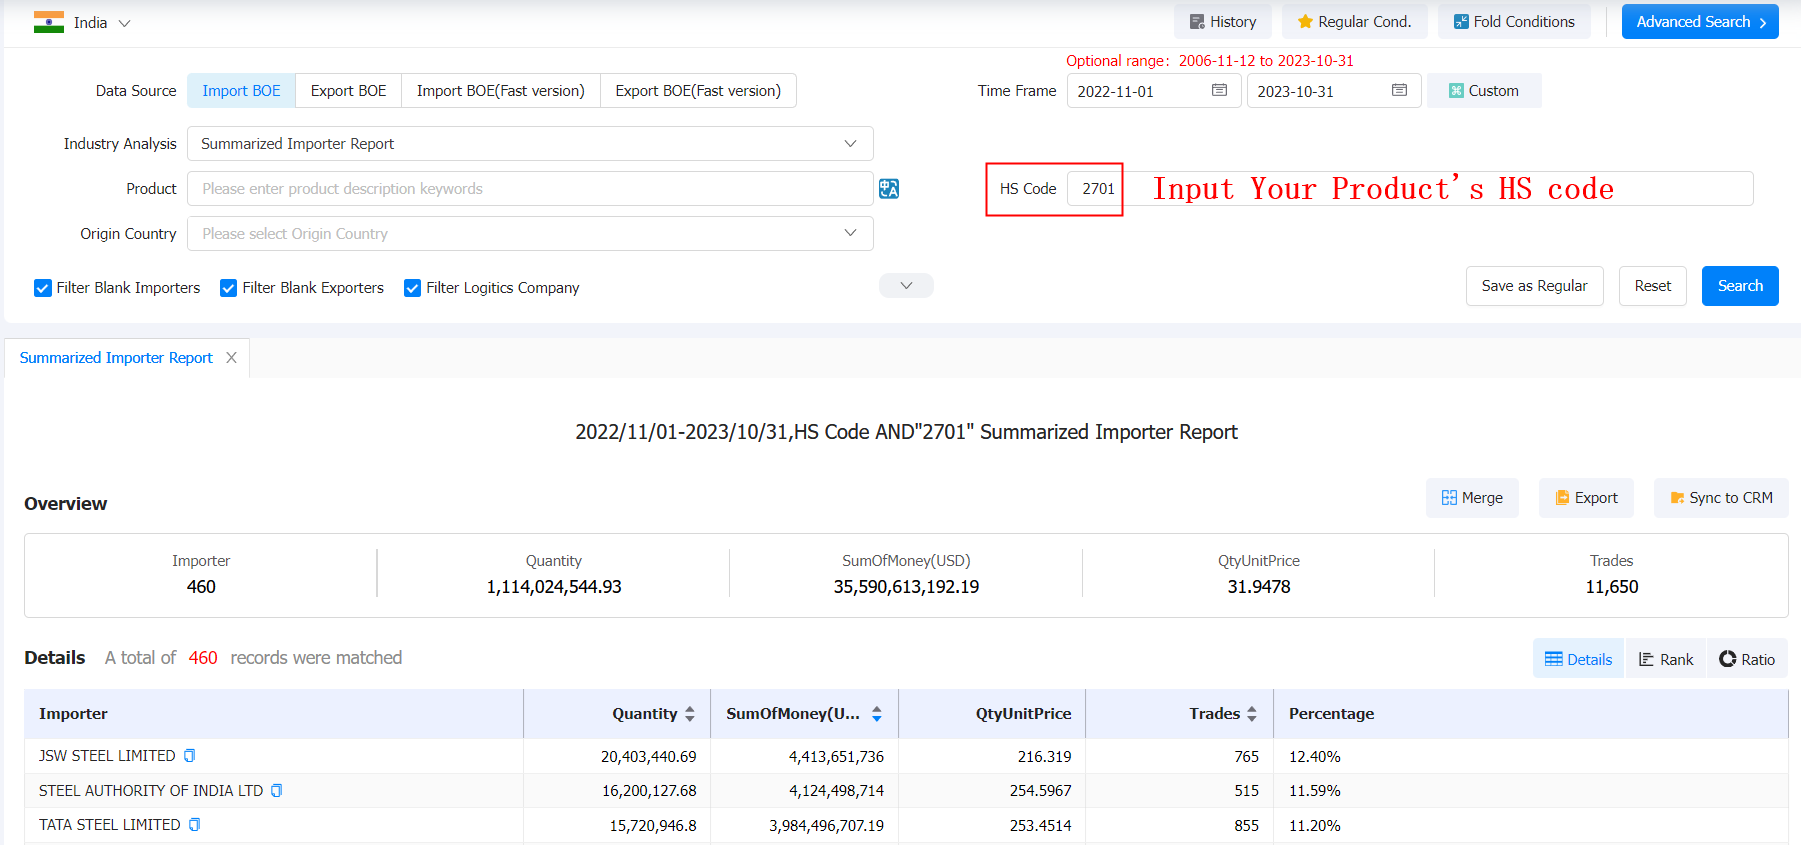Open the country selector chevron next to India
1801x845 pixels.
(124, 23)
